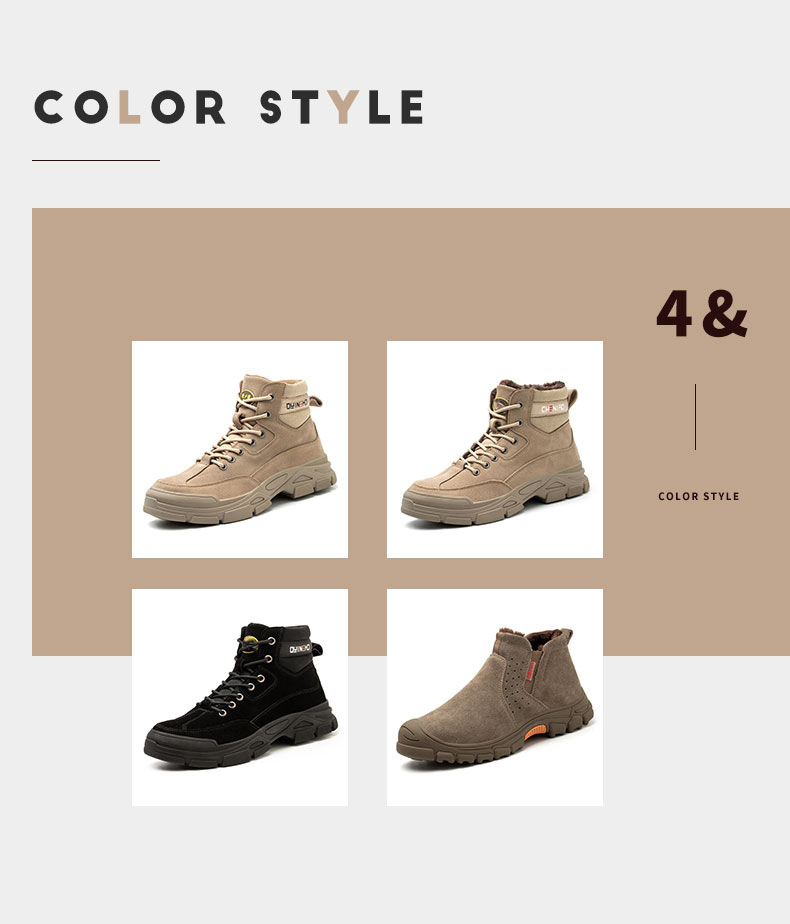790x924 pixels.
Task: Click the red tag on slip-on boot
Action: pyautogui.click(x=532, y=671)
